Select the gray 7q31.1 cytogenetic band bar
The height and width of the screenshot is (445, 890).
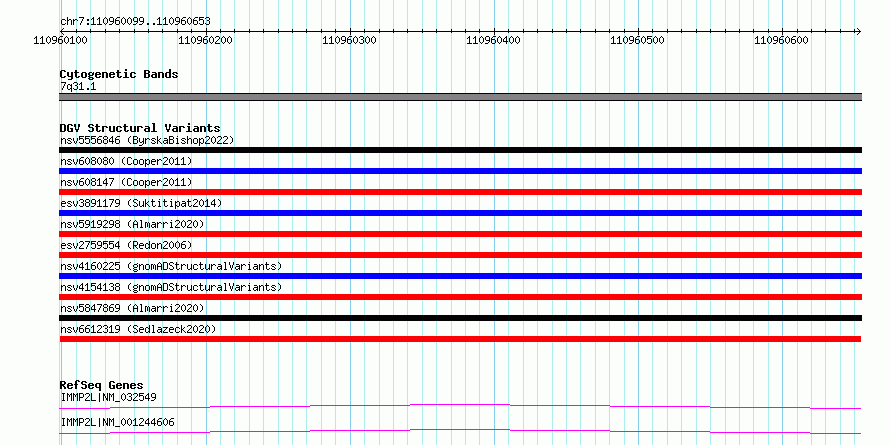point(461,97)
